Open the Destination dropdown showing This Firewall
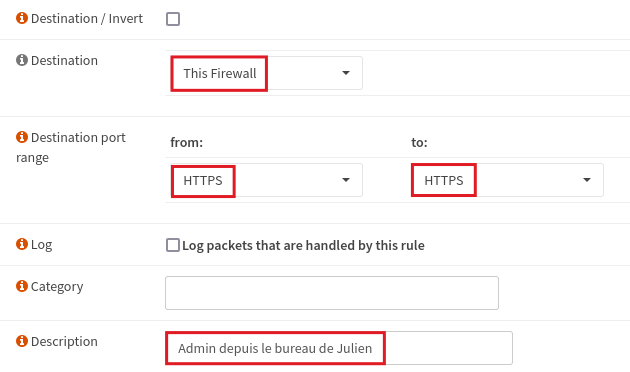The height and width of the screenshot is (372, 630). pyautogui.click(x=266, y=73)
